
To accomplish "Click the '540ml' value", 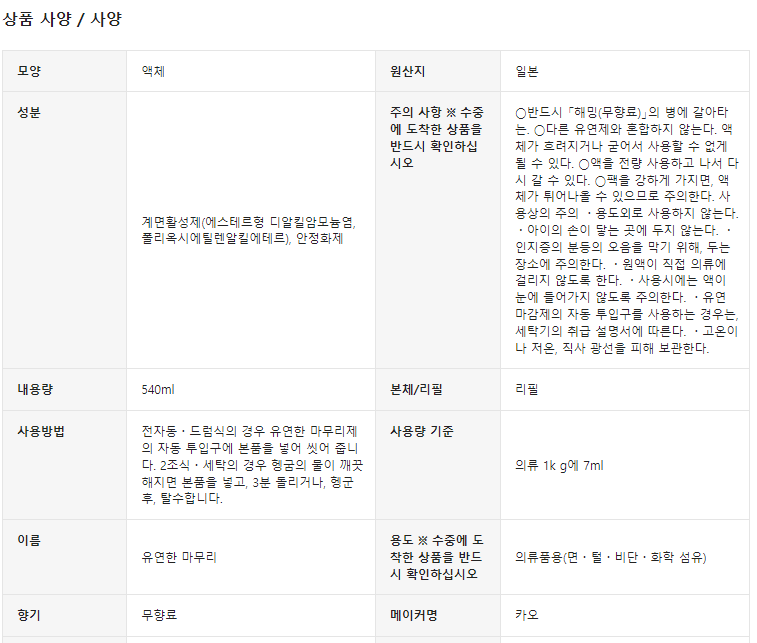I will pos(158,390).
